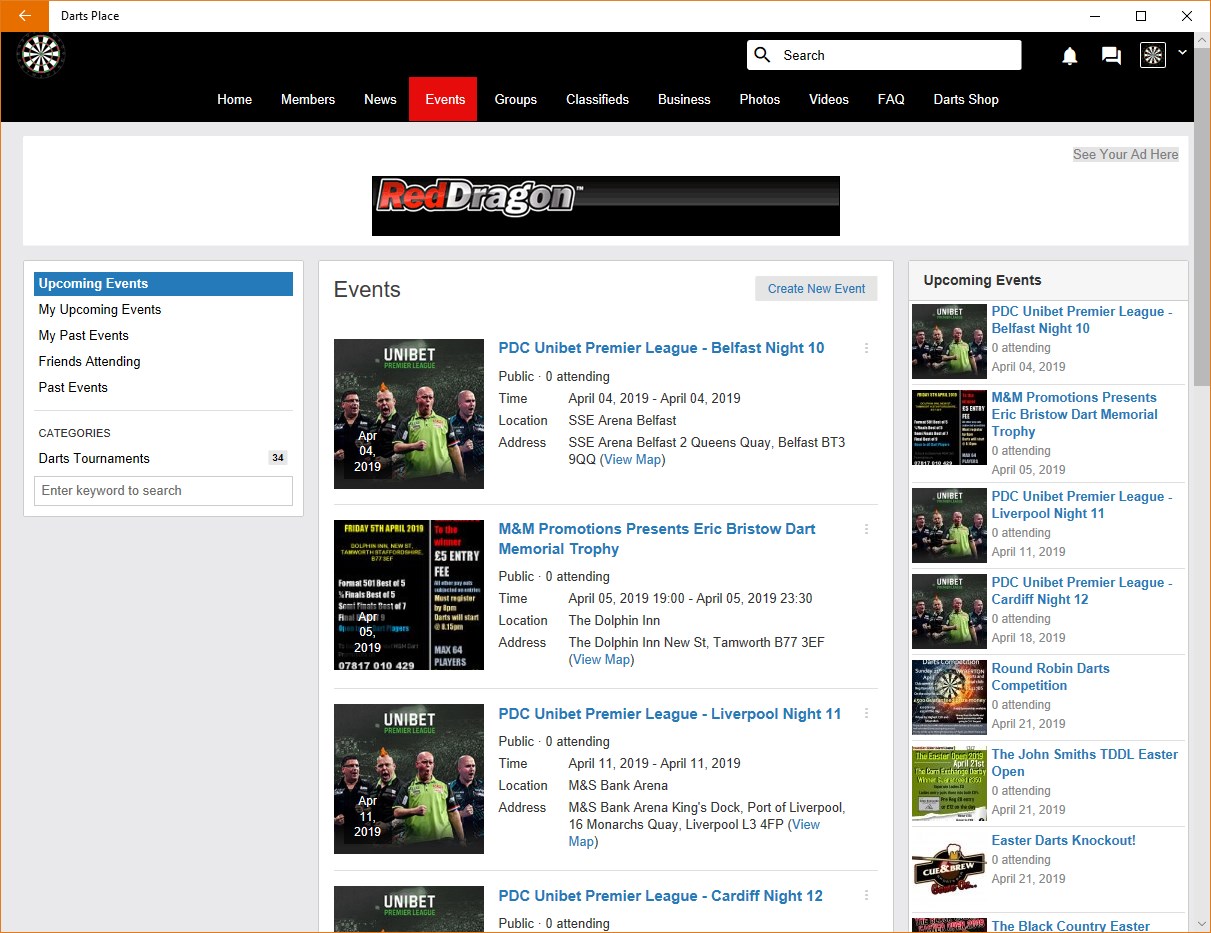The width and height of the screenshot is (1211, 933).
Task: Click Belfast Night 10 event thumbnail in main list
Action: click(x=409, y=414)
